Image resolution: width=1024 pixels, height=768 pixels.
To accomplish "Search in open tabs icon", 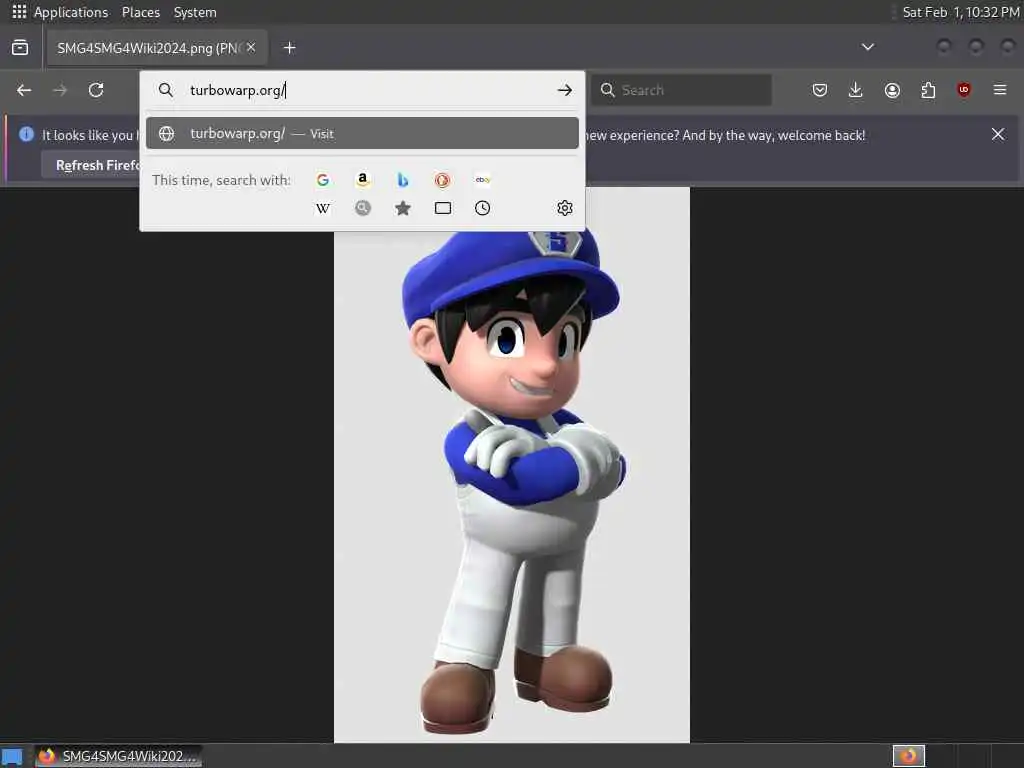I will pyautogui.click(x=443, y=208).
